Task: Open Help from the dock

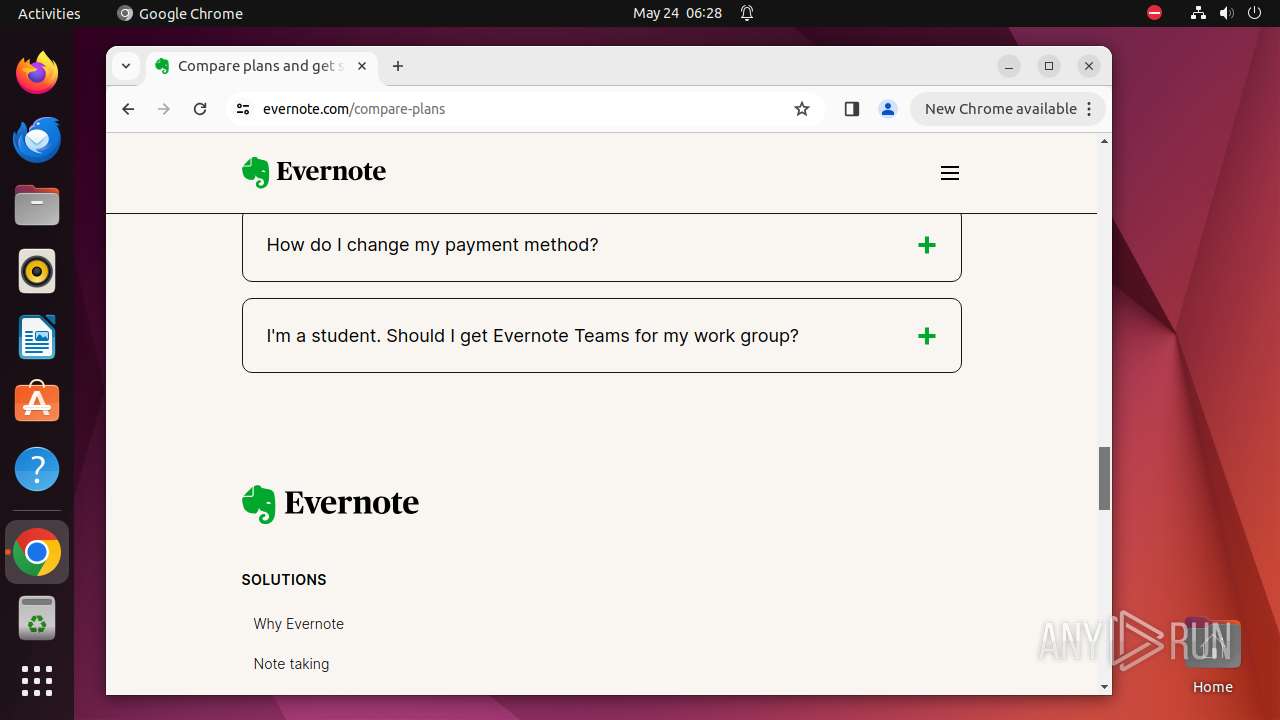Action: (37, 469)
